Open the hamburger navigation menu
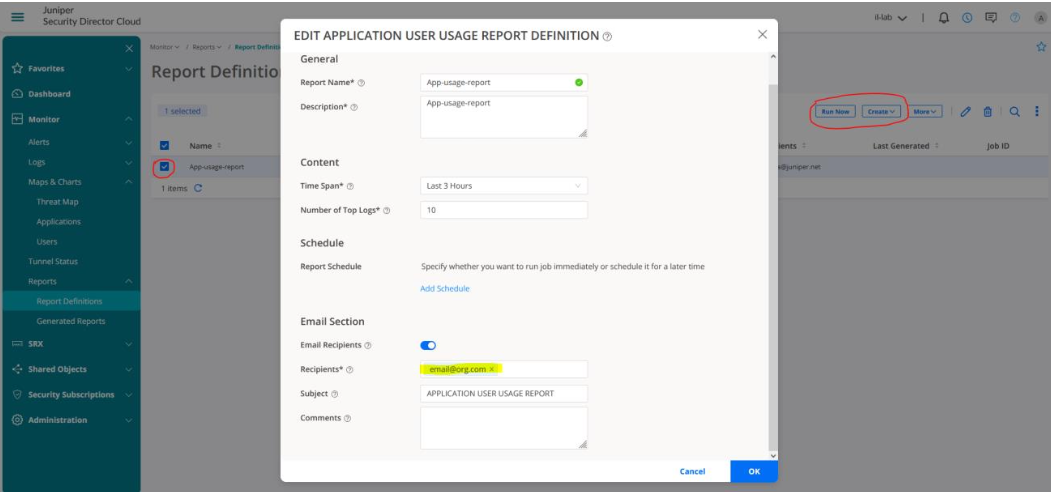Viewport: 1054px width, 492px height. [16, 15]
